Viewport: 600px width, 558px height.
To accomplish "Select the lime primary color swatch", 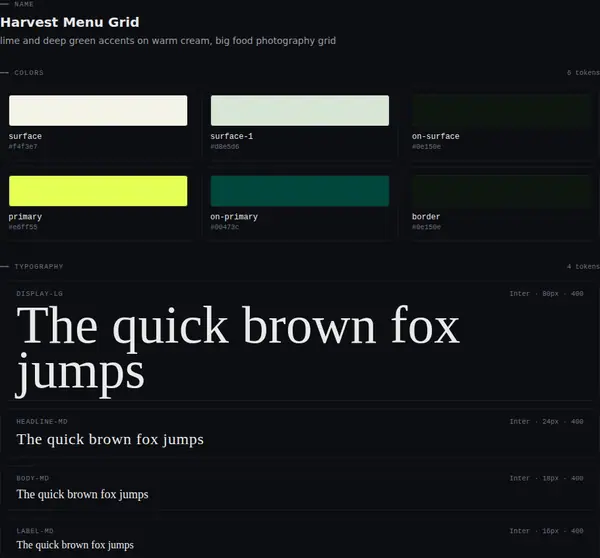I will point(98,191).
